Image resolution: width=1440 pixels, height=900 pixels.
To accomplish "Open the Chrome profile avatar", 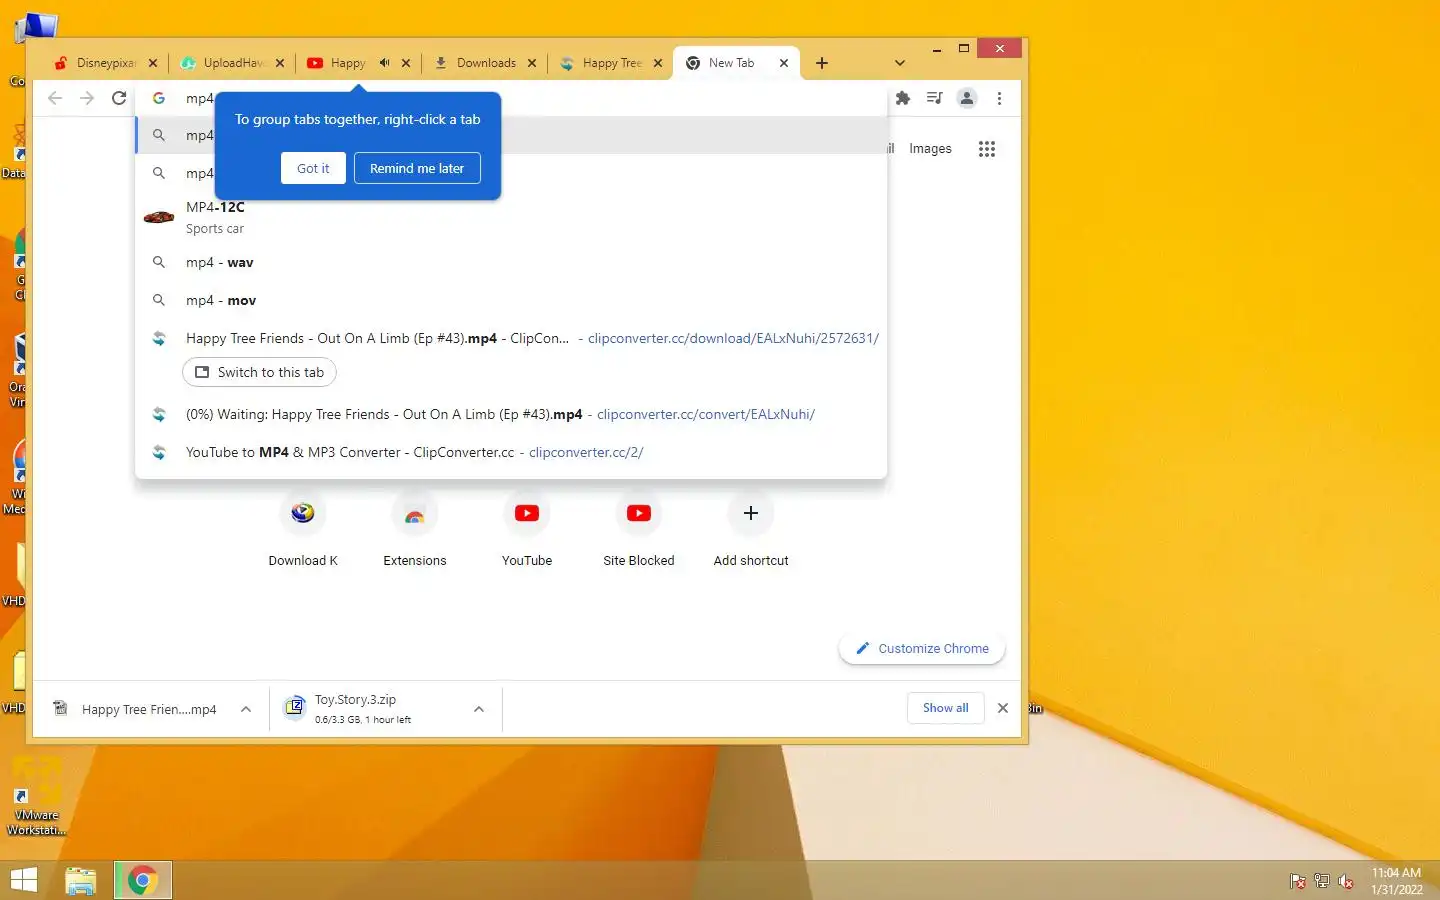I will tap(967, 98).
